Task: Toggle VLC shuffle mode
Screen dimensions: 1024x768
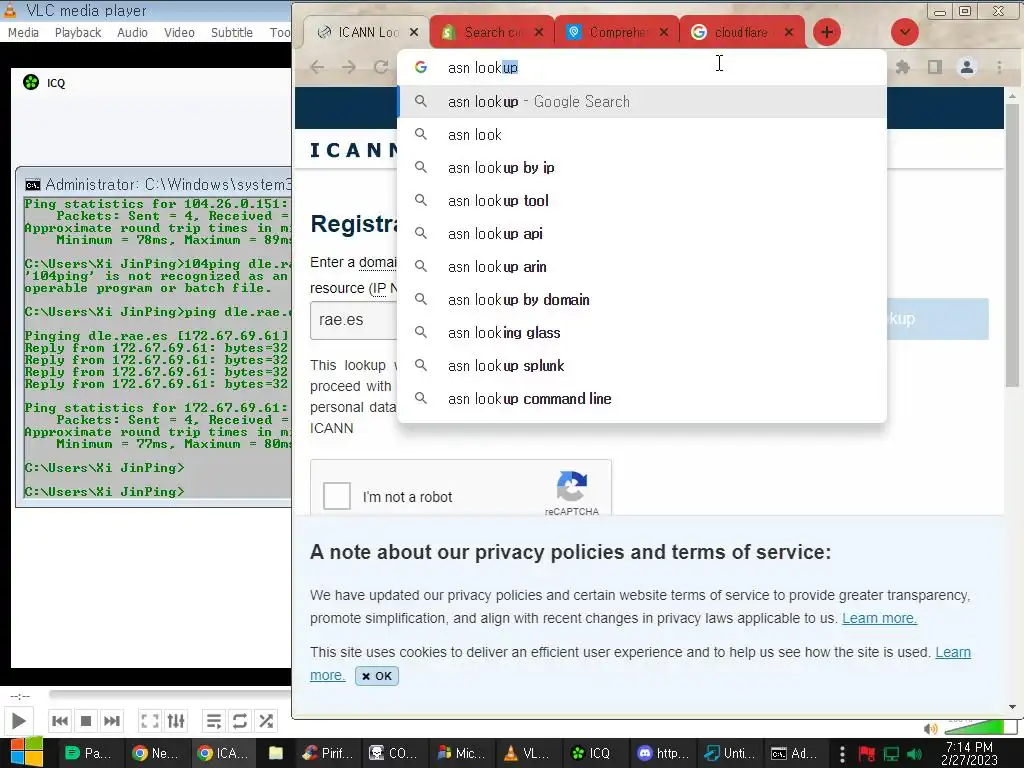Action: (266, 721)
